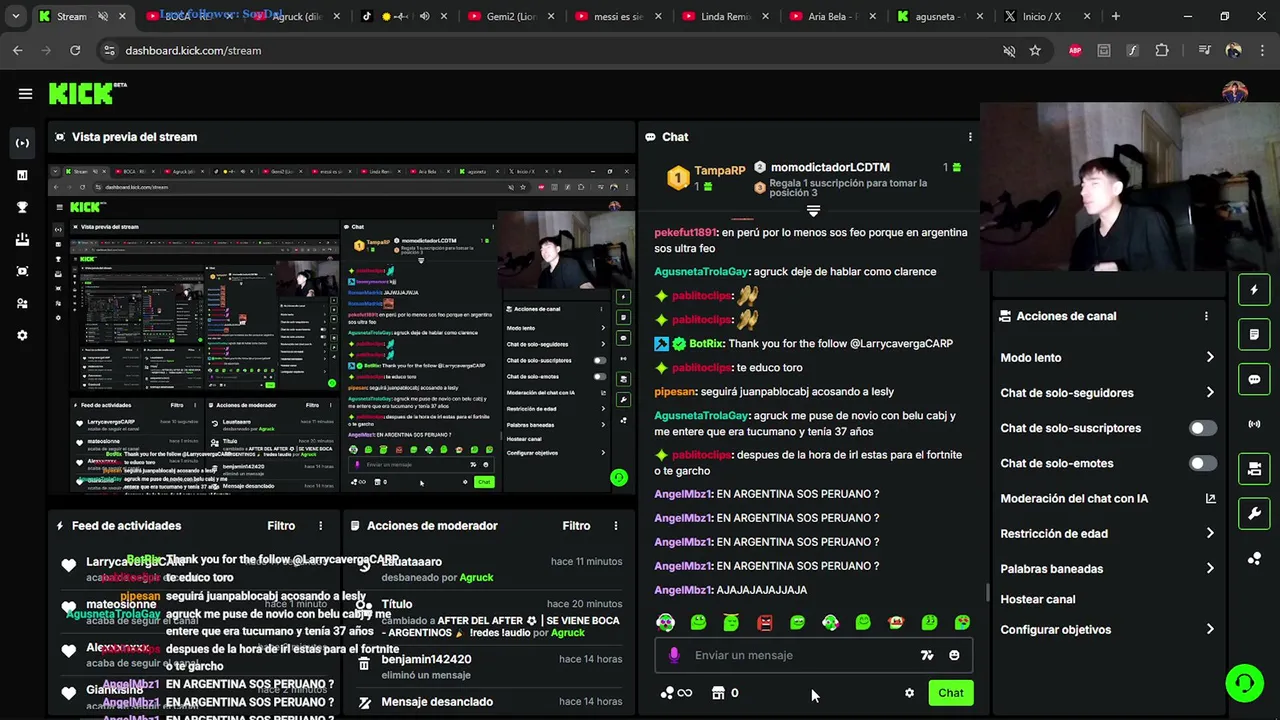Click the stream preview thumbnail
1280x720 pixels.
(341, 327)
